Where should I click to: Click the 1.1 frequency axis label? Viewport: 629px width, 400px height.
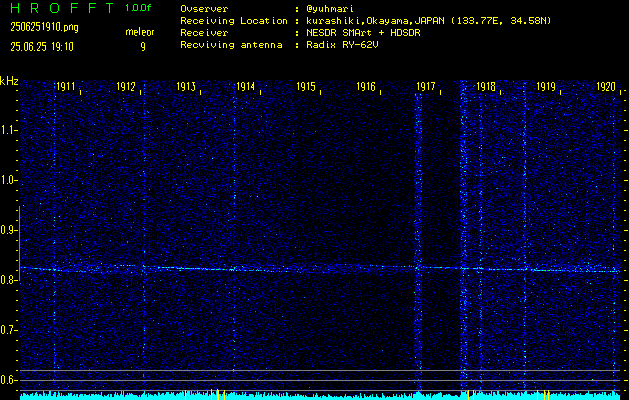tap(7, 130)
